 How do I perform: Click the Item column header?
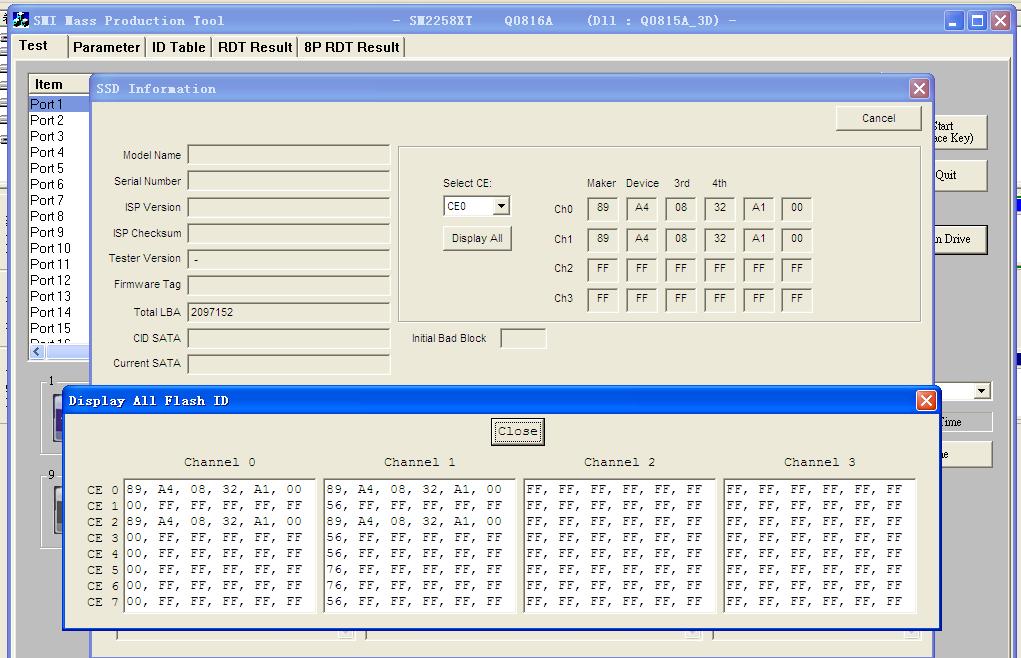click(59, 85)
